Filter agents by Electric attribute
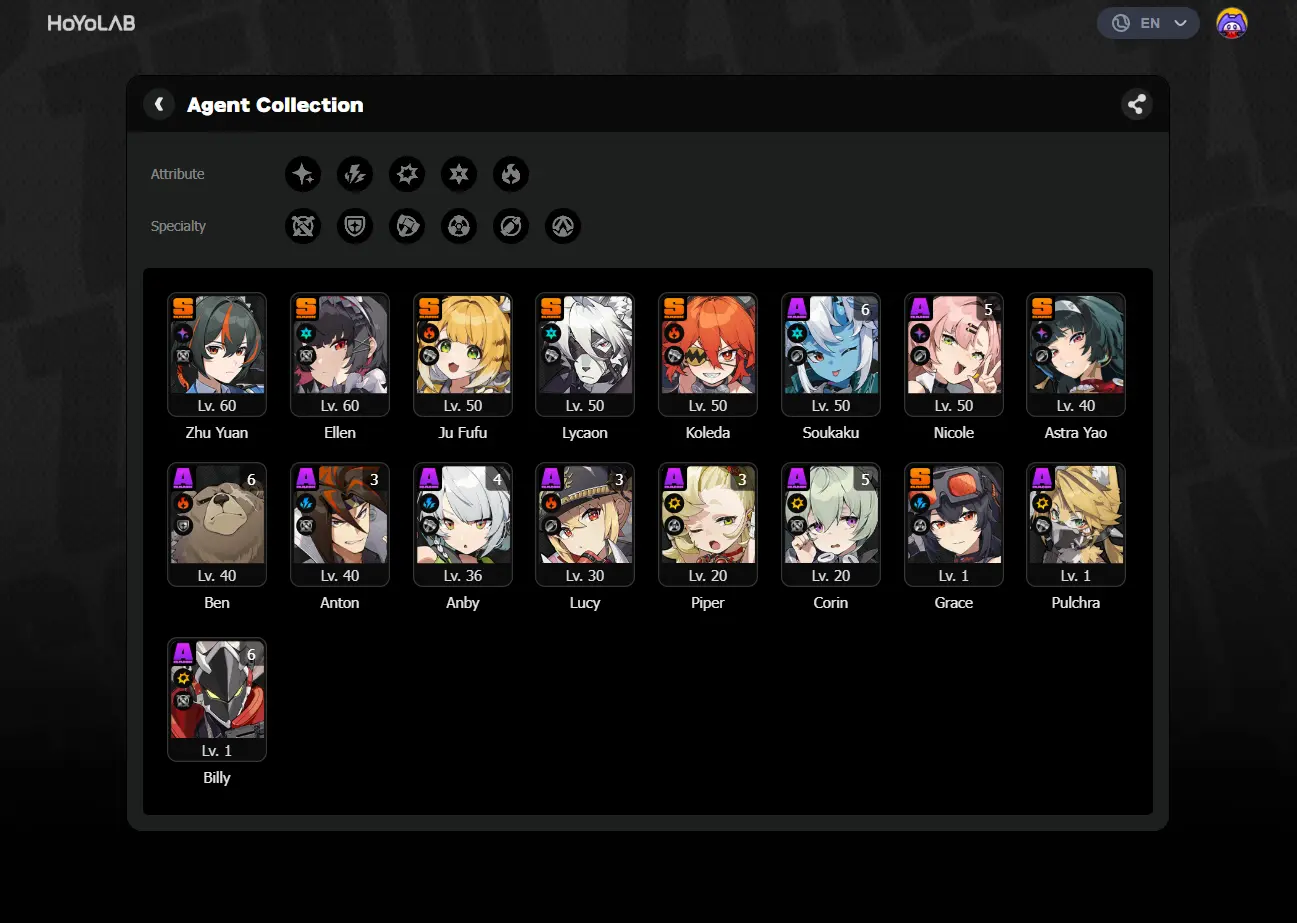The height and width of the screenshot is (923, 1297). point(355,174)
